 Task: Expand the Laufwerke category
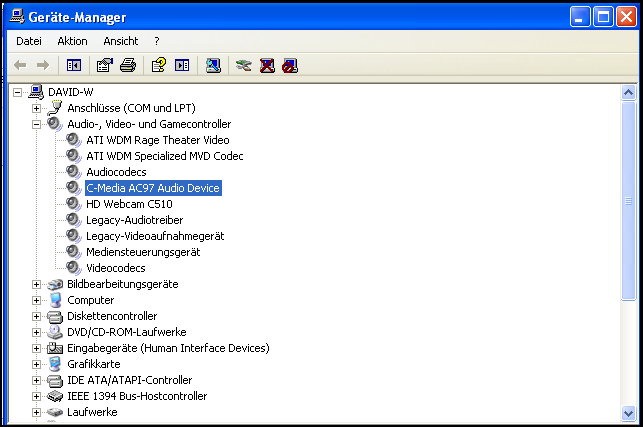pos(36,412)
